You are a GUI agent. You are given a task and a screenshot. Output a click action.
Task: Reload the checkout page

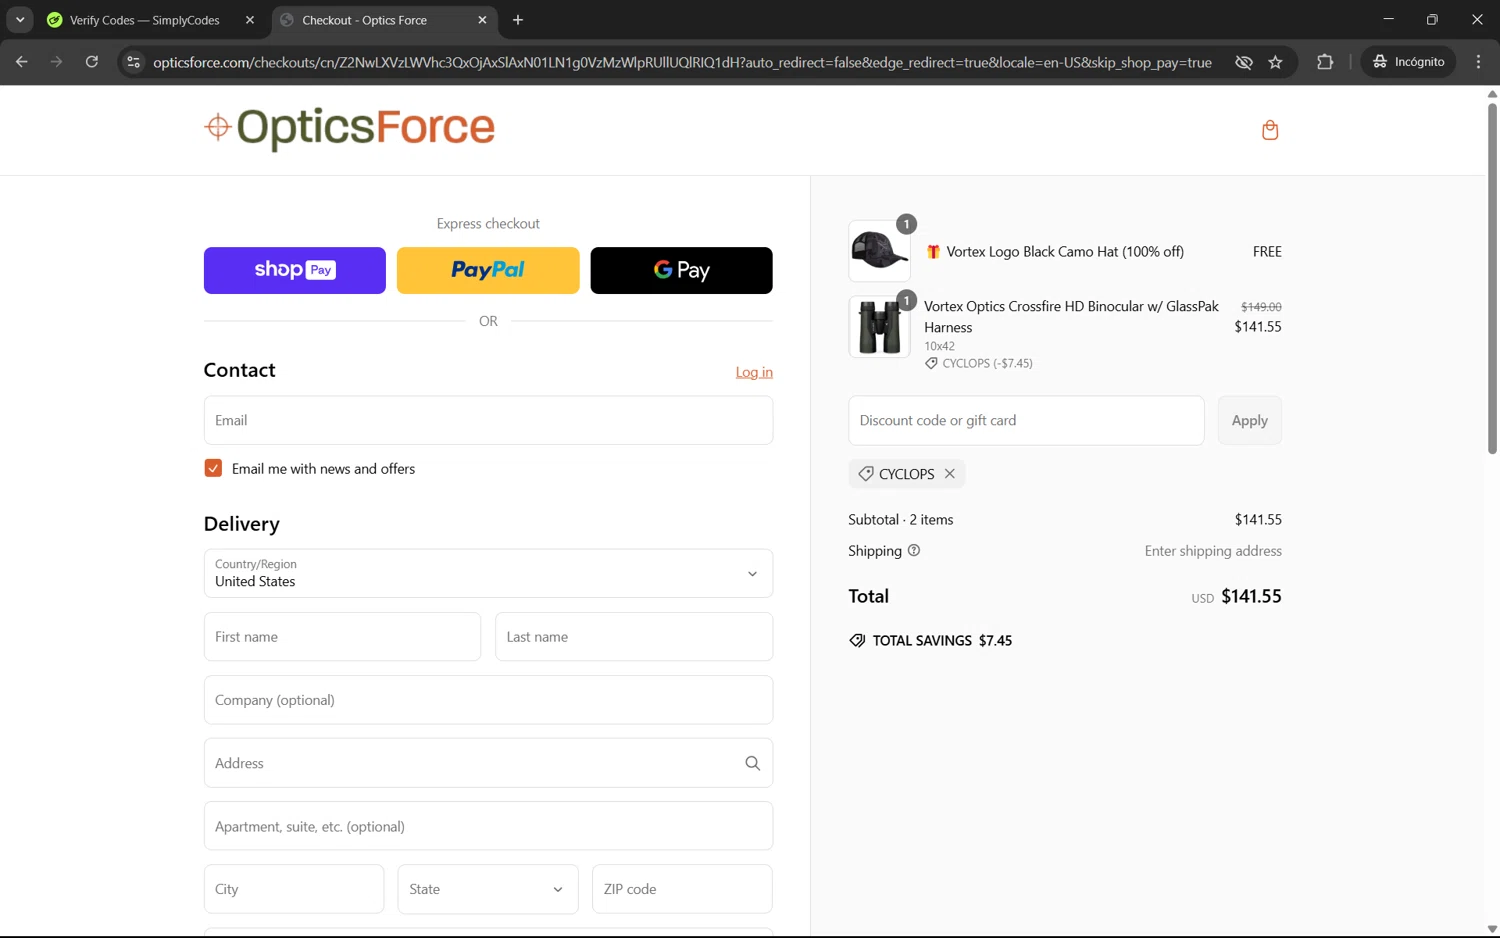[91, 62]
